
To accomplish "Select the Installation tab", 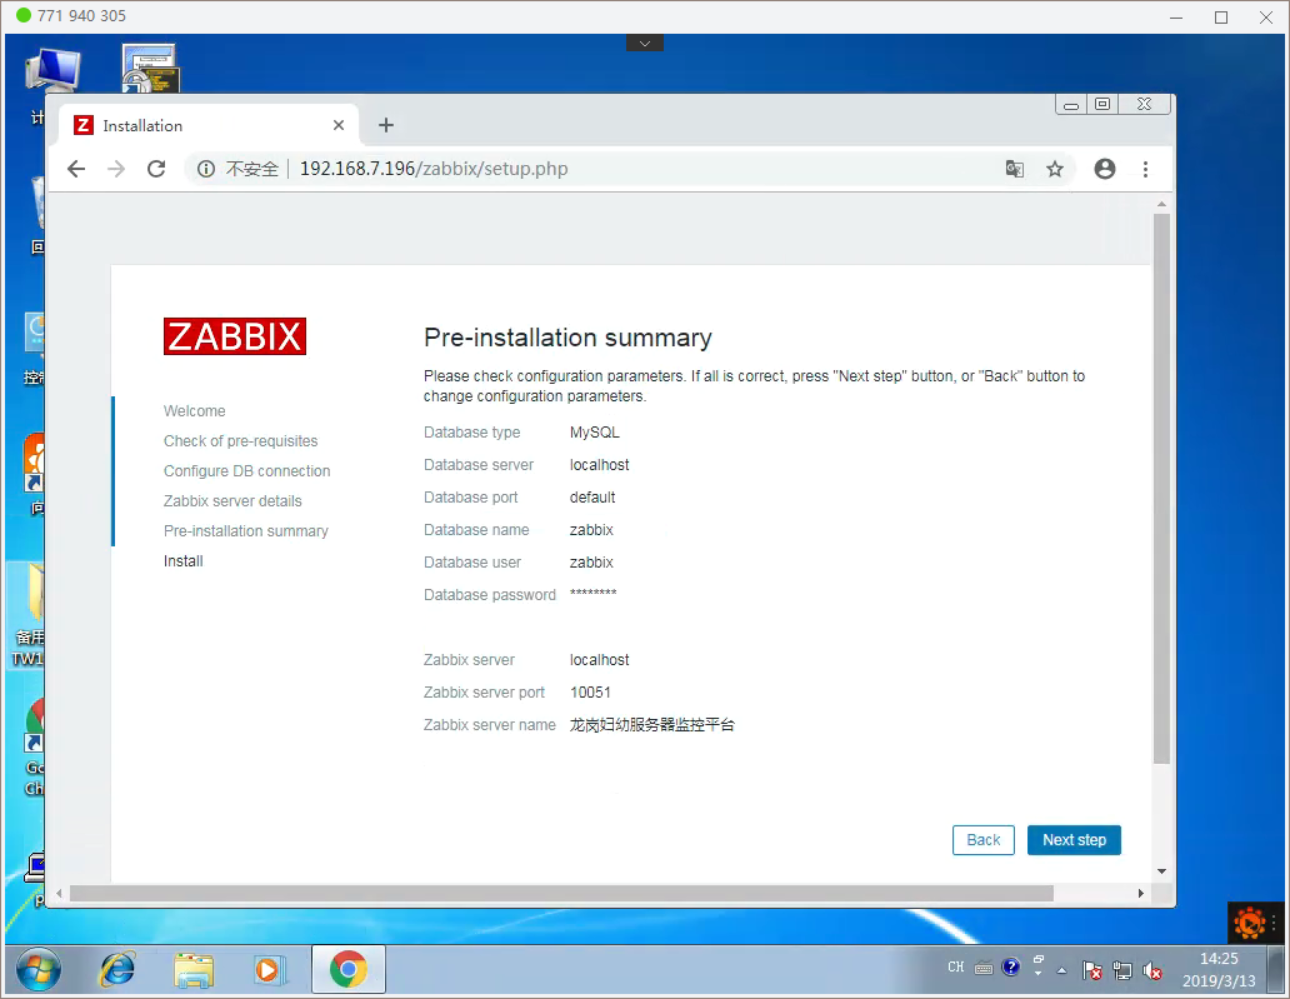I will (208, 125).
